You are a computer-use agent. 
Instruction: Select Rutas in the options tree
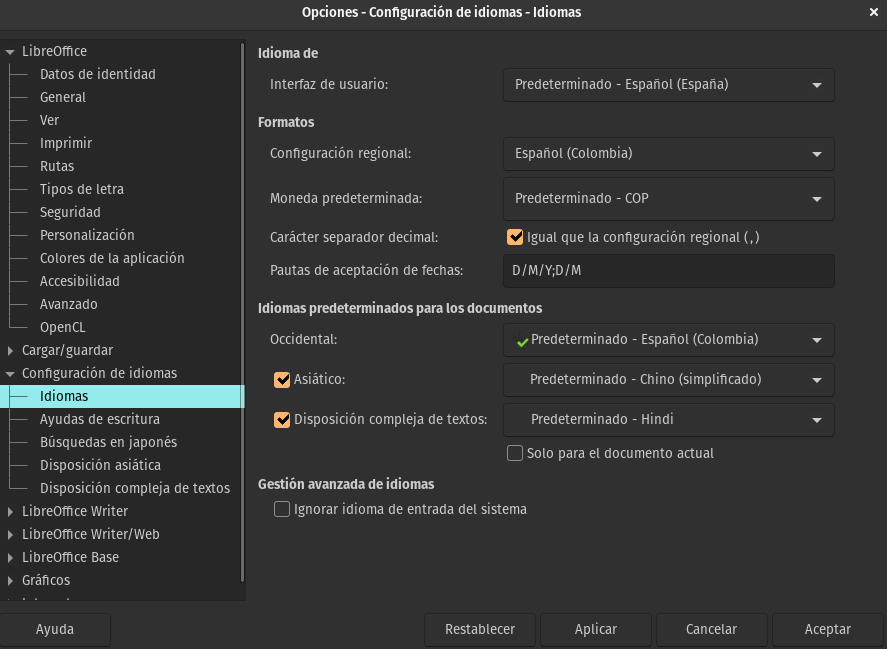point(57,166)
